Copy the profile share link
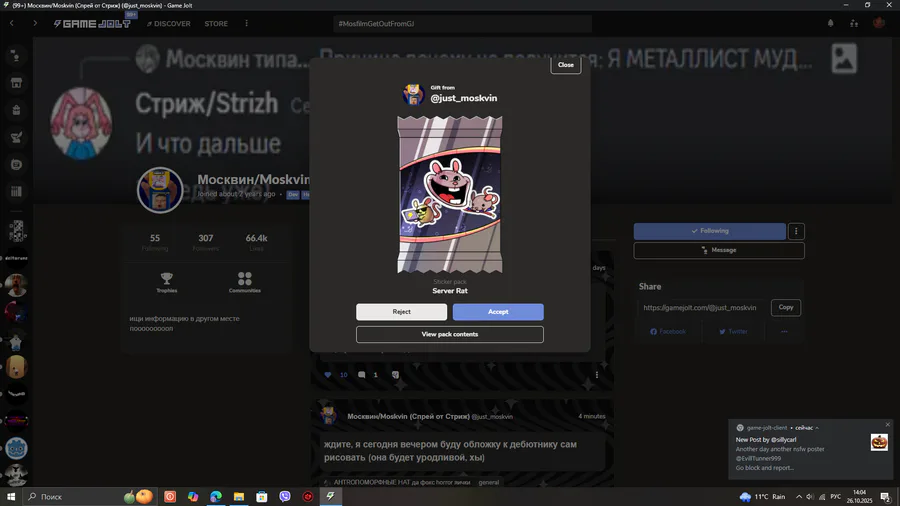 [785, 308]
